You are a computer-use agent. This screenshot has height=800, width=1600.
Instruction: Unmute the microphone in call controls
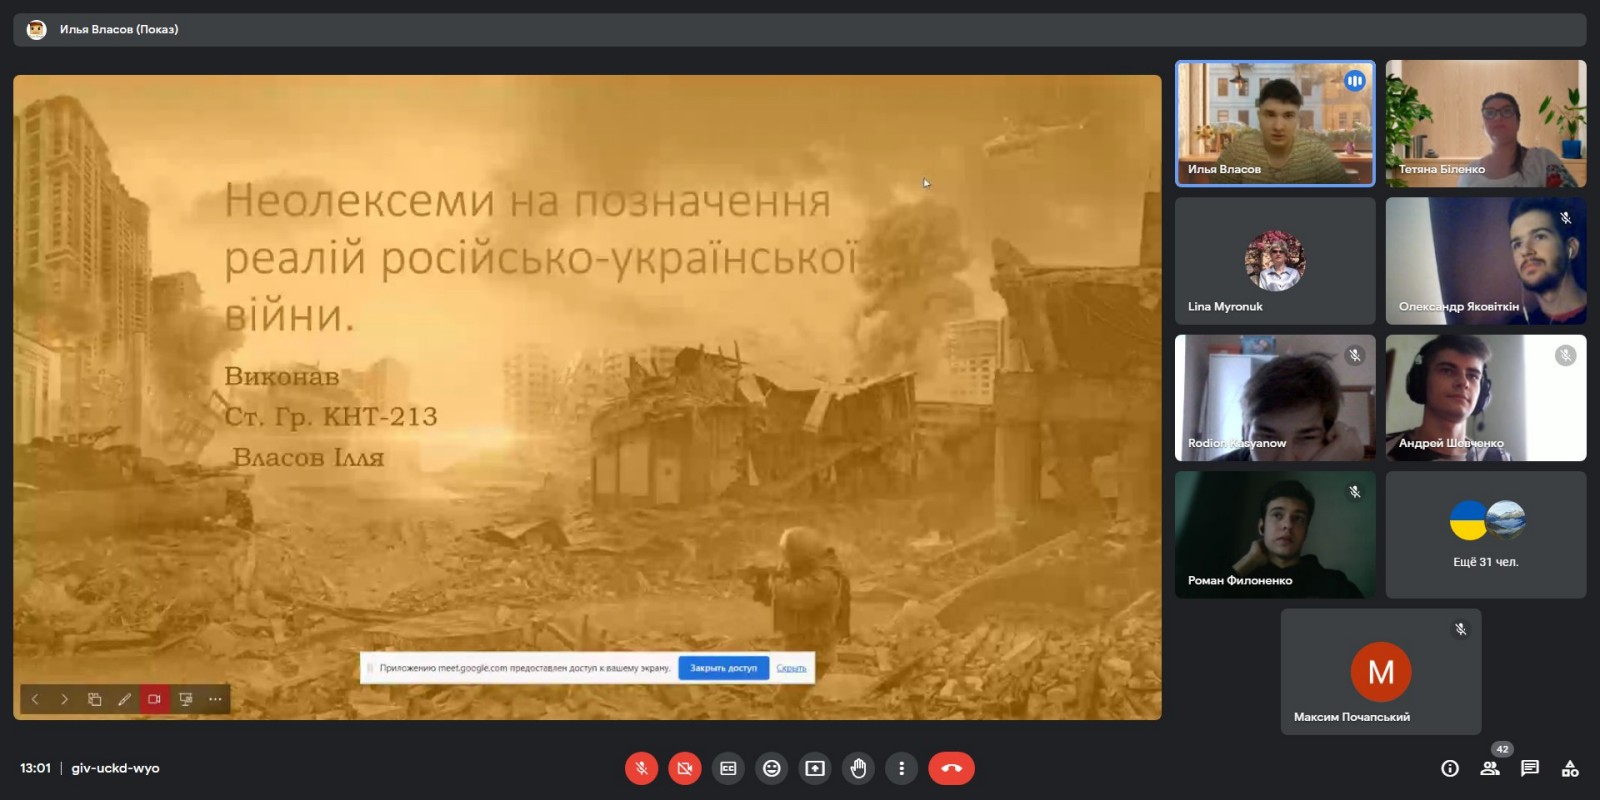coord(641,768)
